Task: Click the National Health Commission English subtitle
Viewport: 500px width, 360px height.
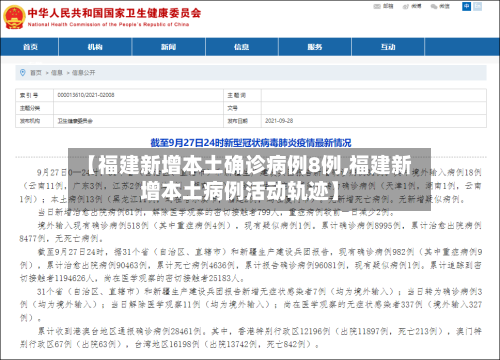Action: (x=108, y=24)
